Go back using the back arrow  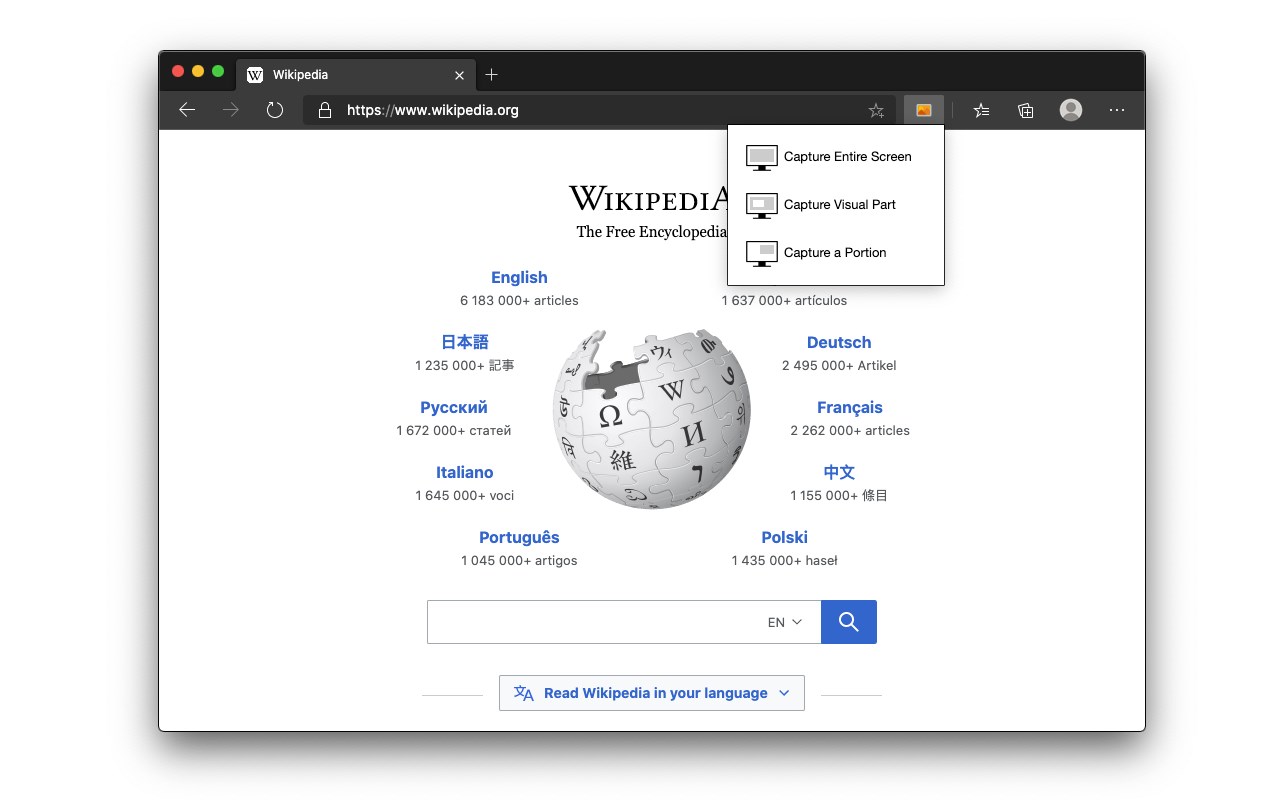[x=187, y=110]
